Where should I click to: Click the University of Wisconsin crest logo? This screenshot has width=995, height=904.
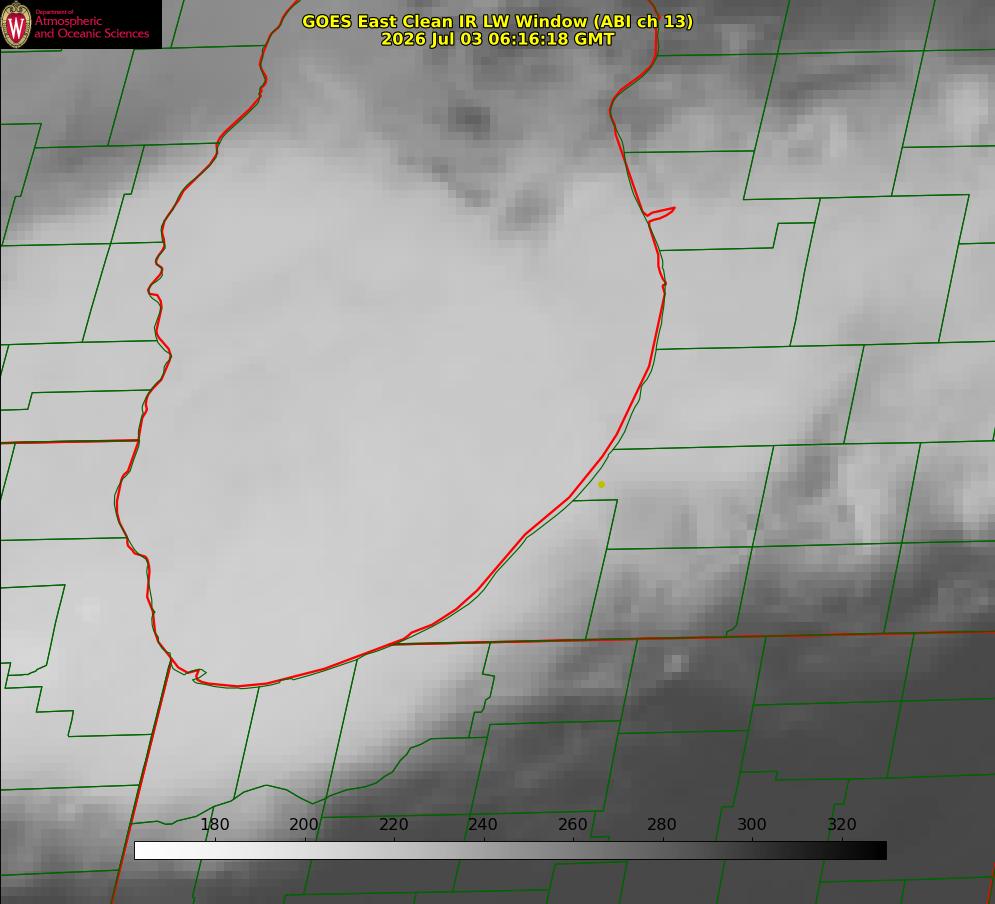click(16, 24)
